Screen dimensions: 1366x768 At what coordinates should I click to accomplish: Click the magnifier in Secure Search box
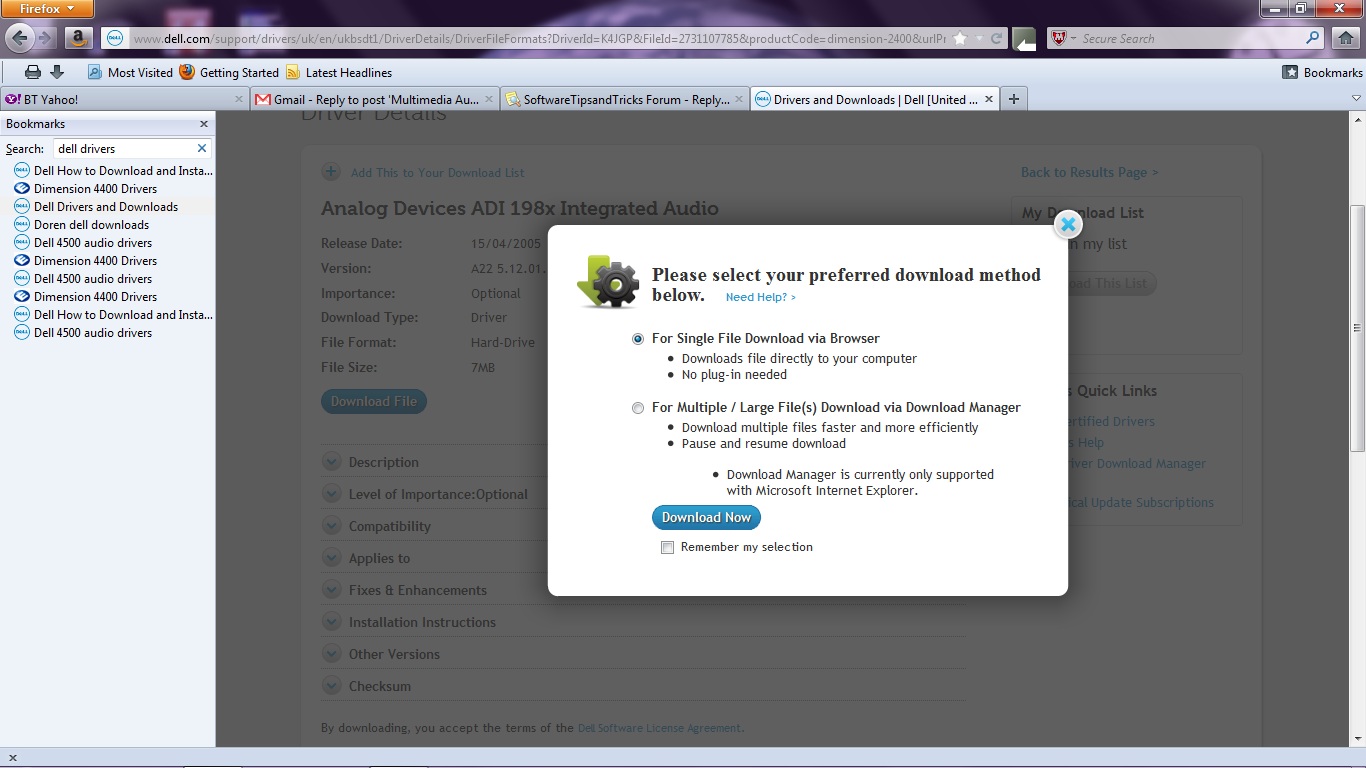pos(1313,39)
